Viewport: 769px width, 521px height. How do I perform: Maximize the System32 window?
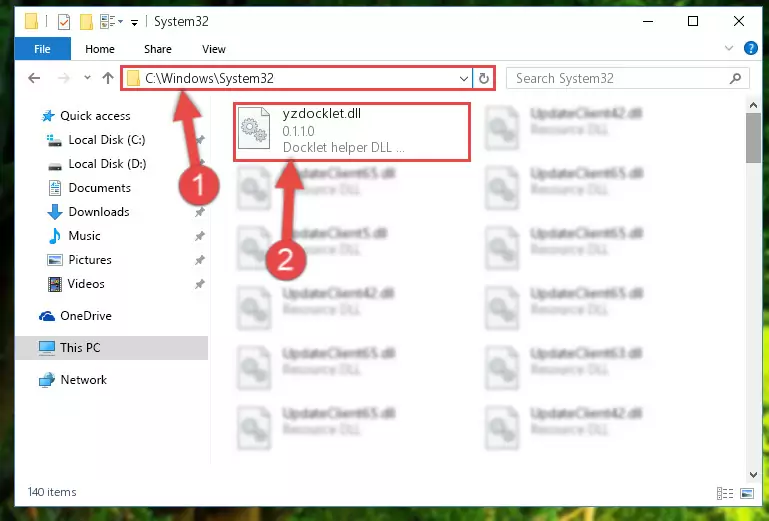click(x=693, y=21)
